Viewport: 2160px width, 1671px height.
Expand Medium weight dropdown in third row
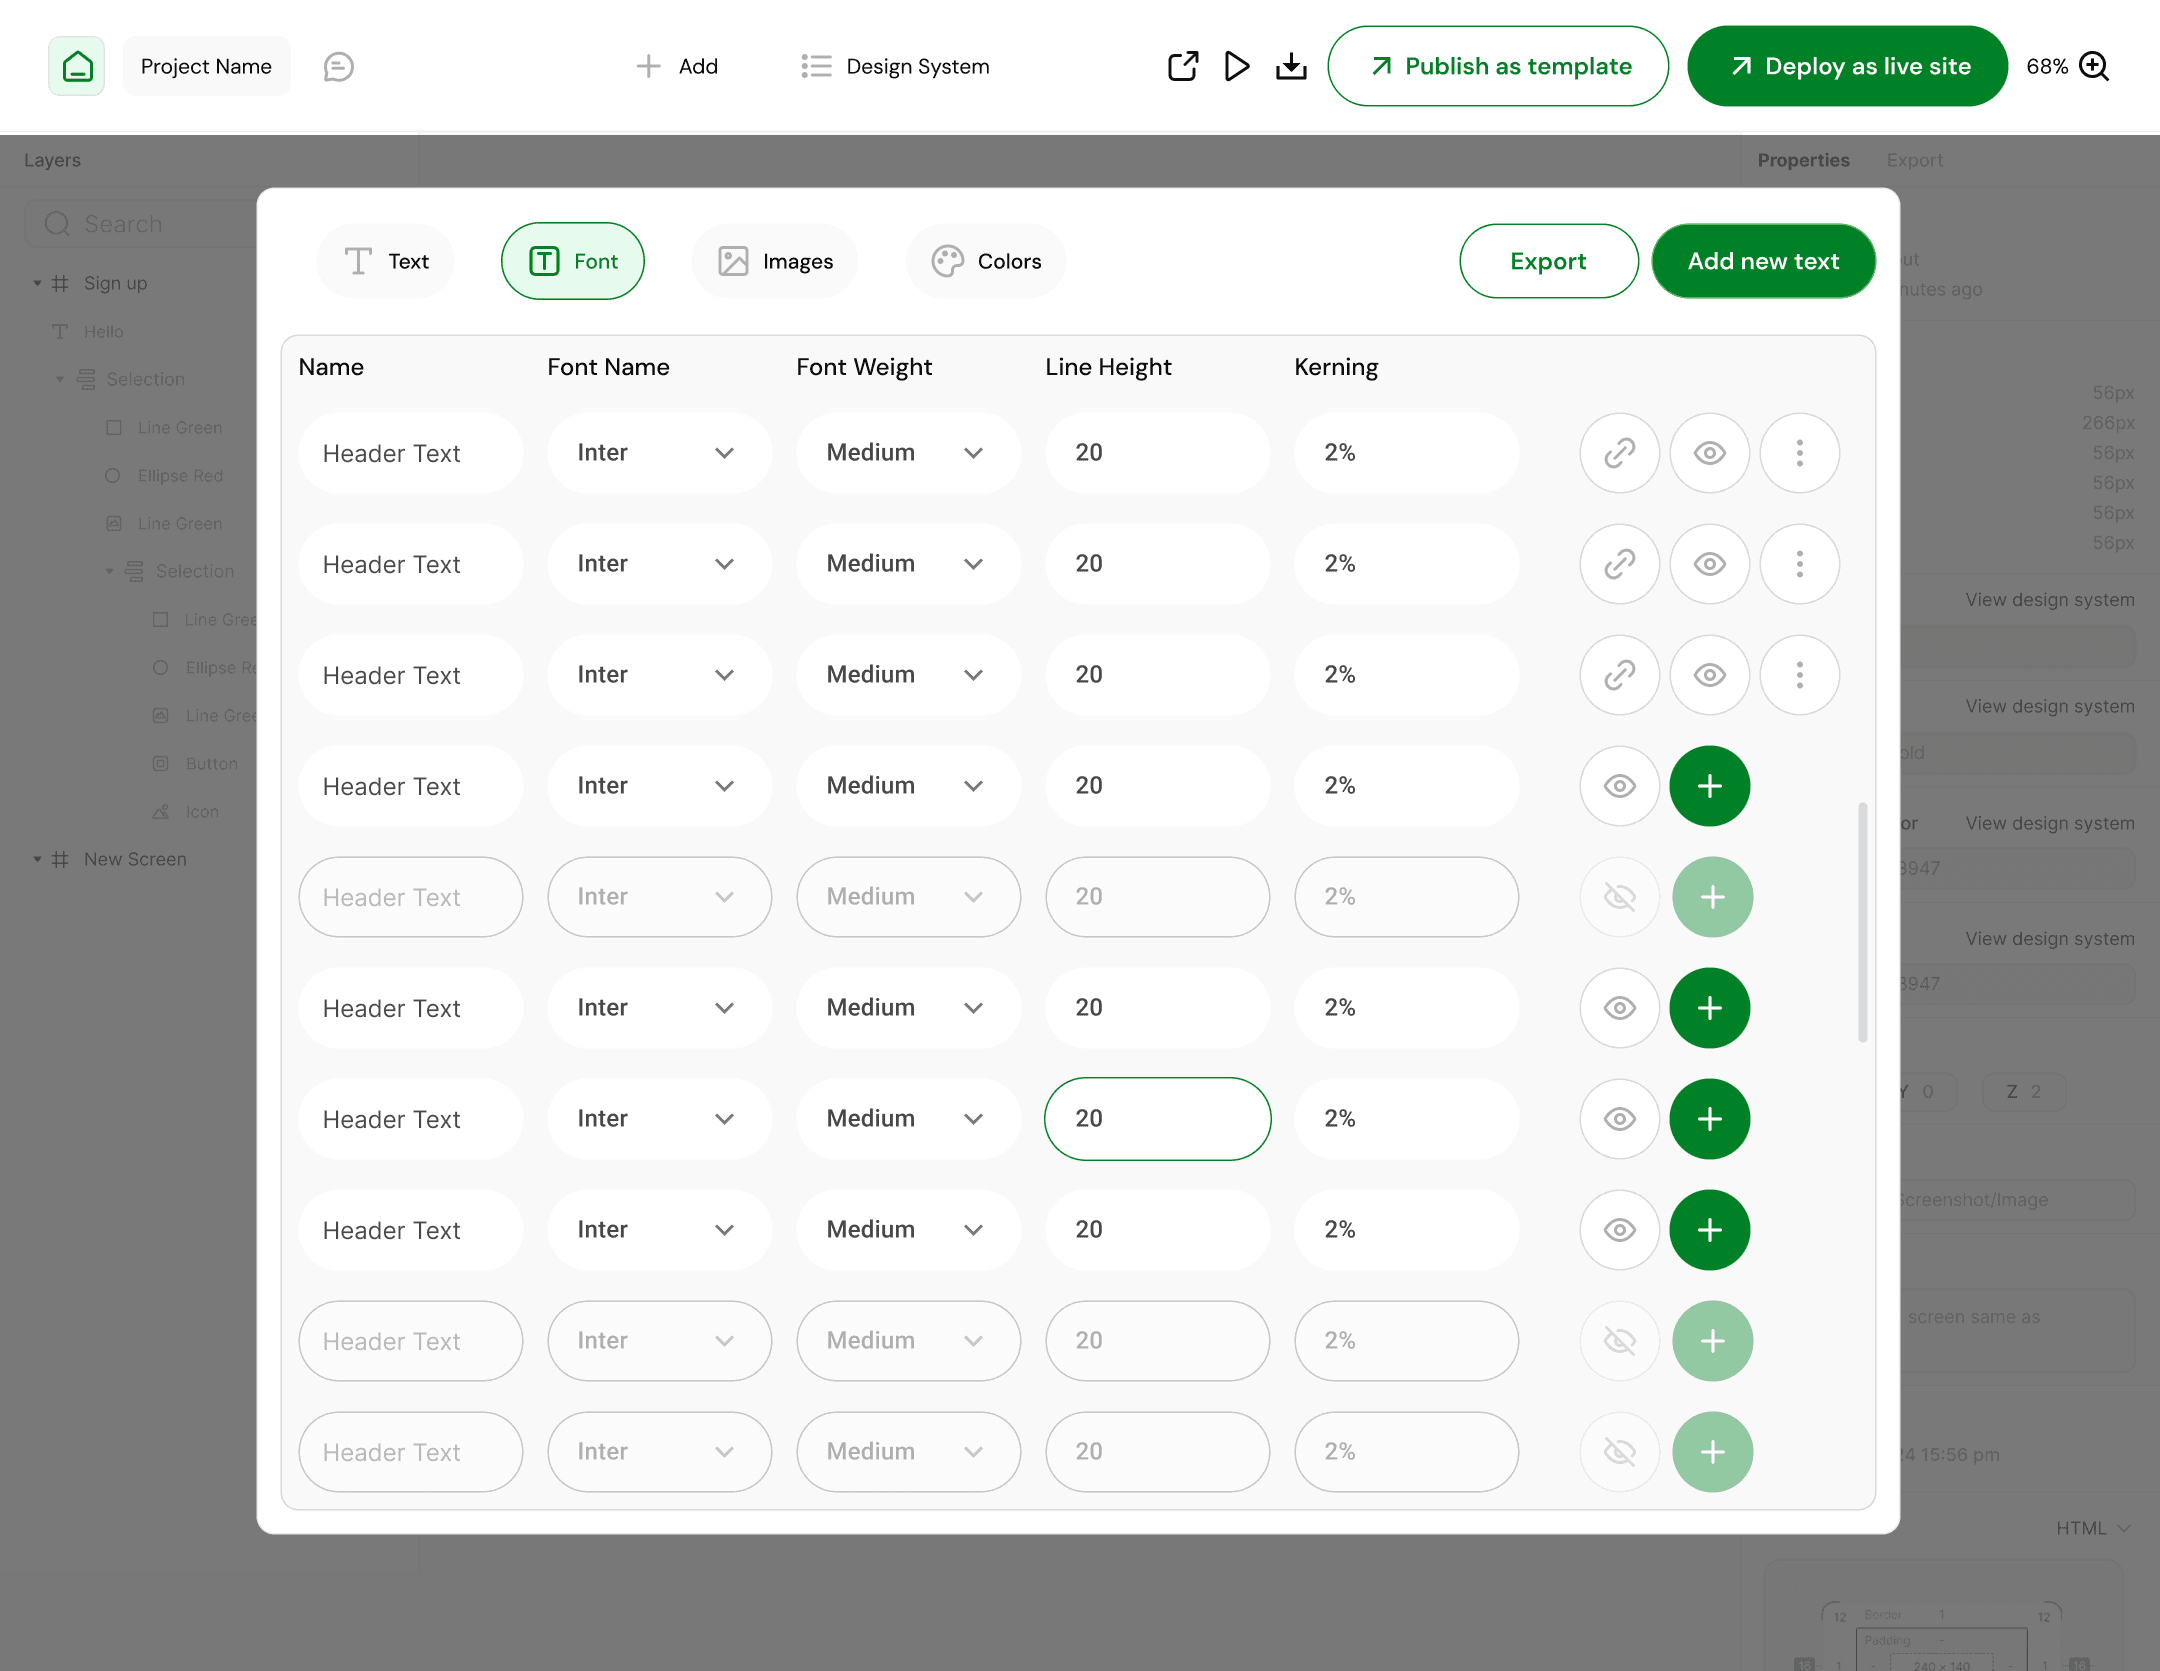click(x=907, y=675)
